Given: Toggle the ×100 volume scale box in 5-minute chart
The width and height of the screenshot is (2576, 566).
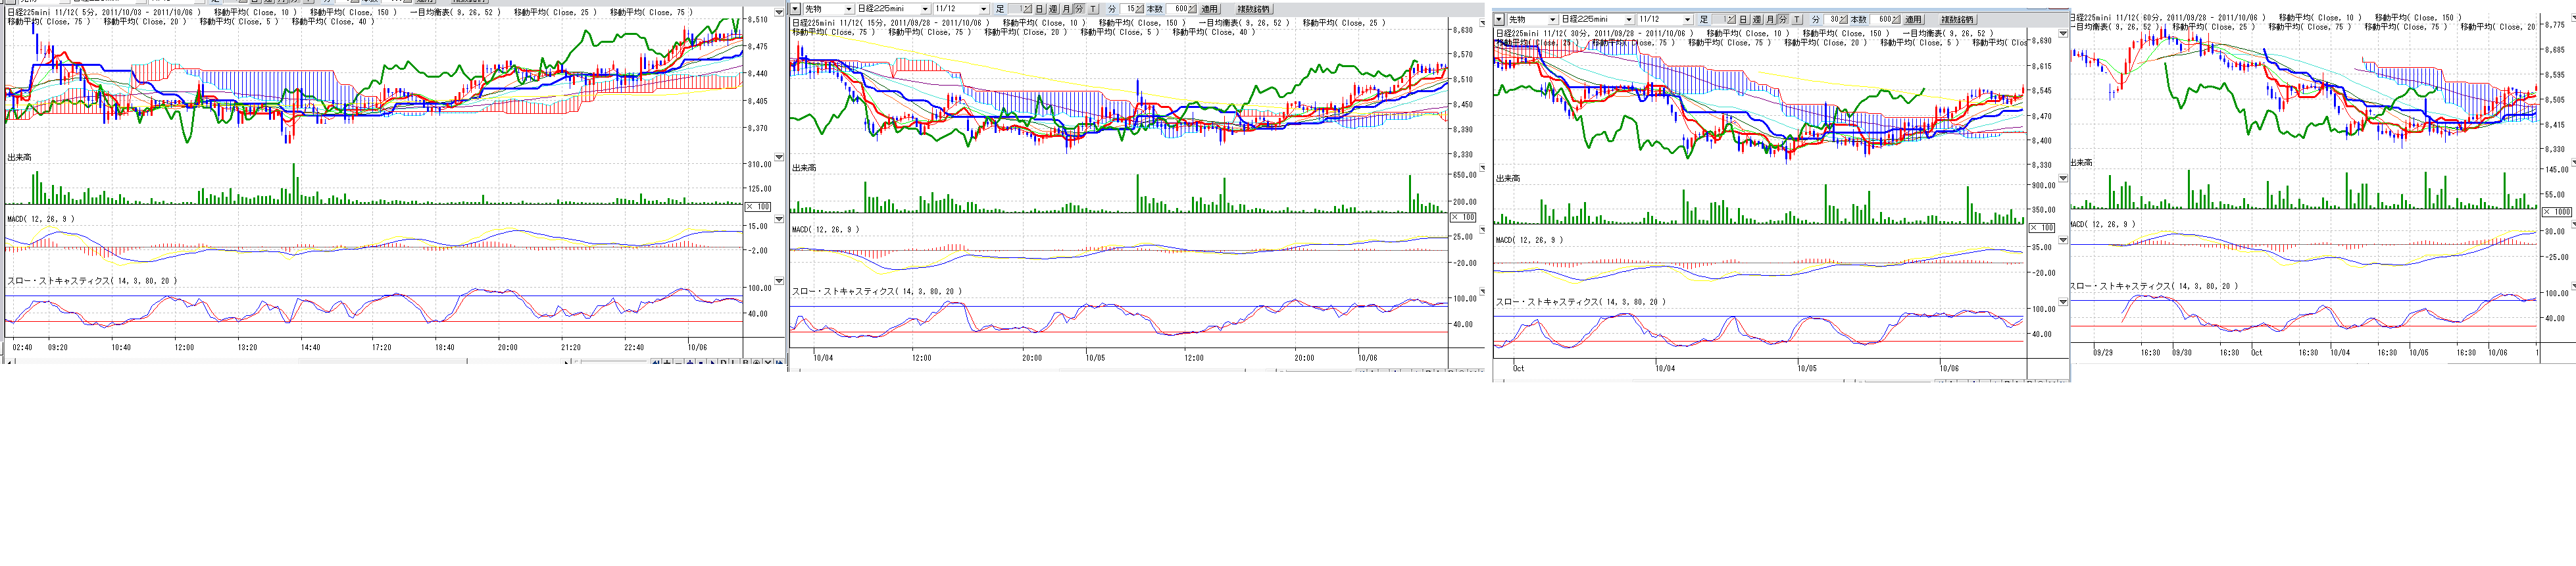Looking at the screenshot, I should click(x=758, y=207).
